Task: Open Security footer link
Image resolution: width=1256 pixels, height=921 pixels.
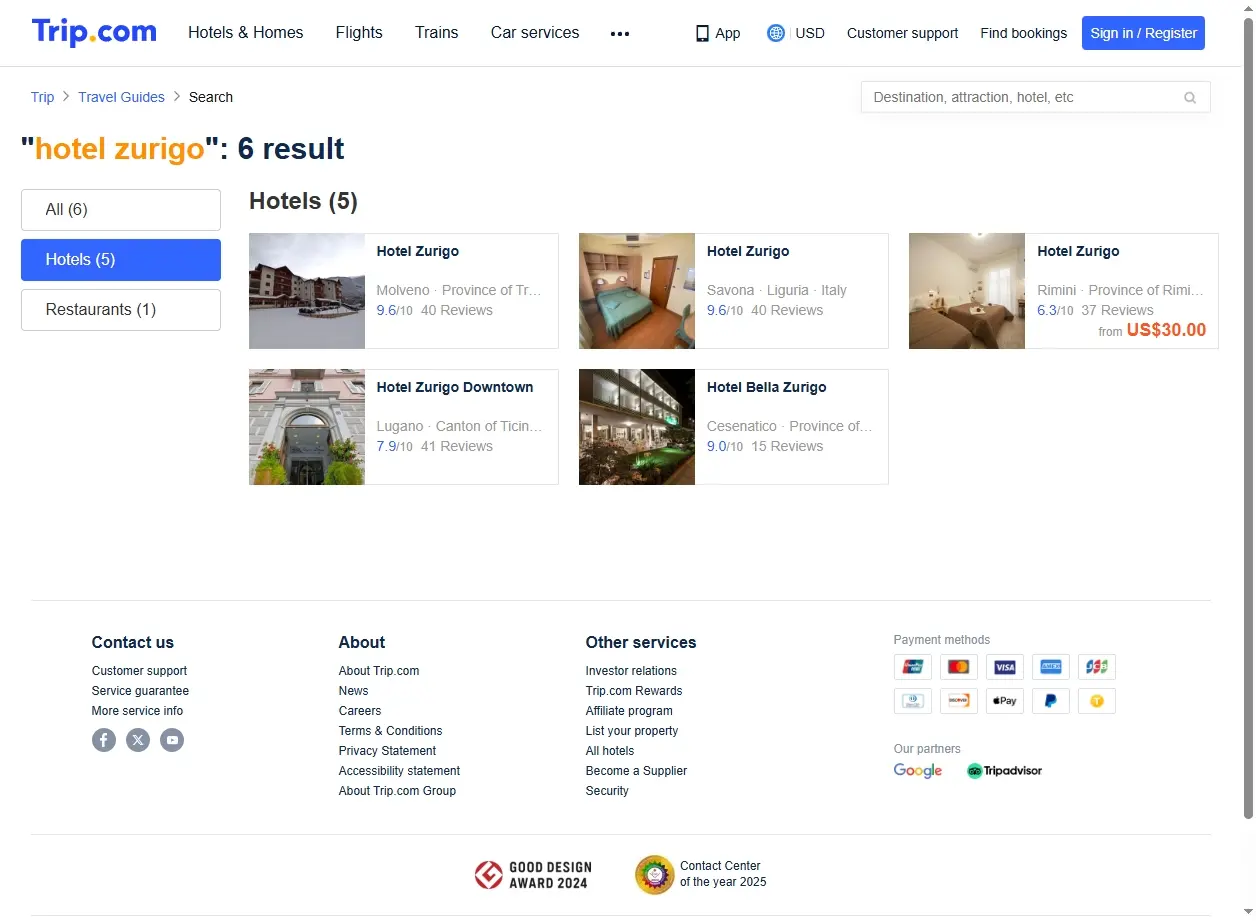Action: [607, 791]
